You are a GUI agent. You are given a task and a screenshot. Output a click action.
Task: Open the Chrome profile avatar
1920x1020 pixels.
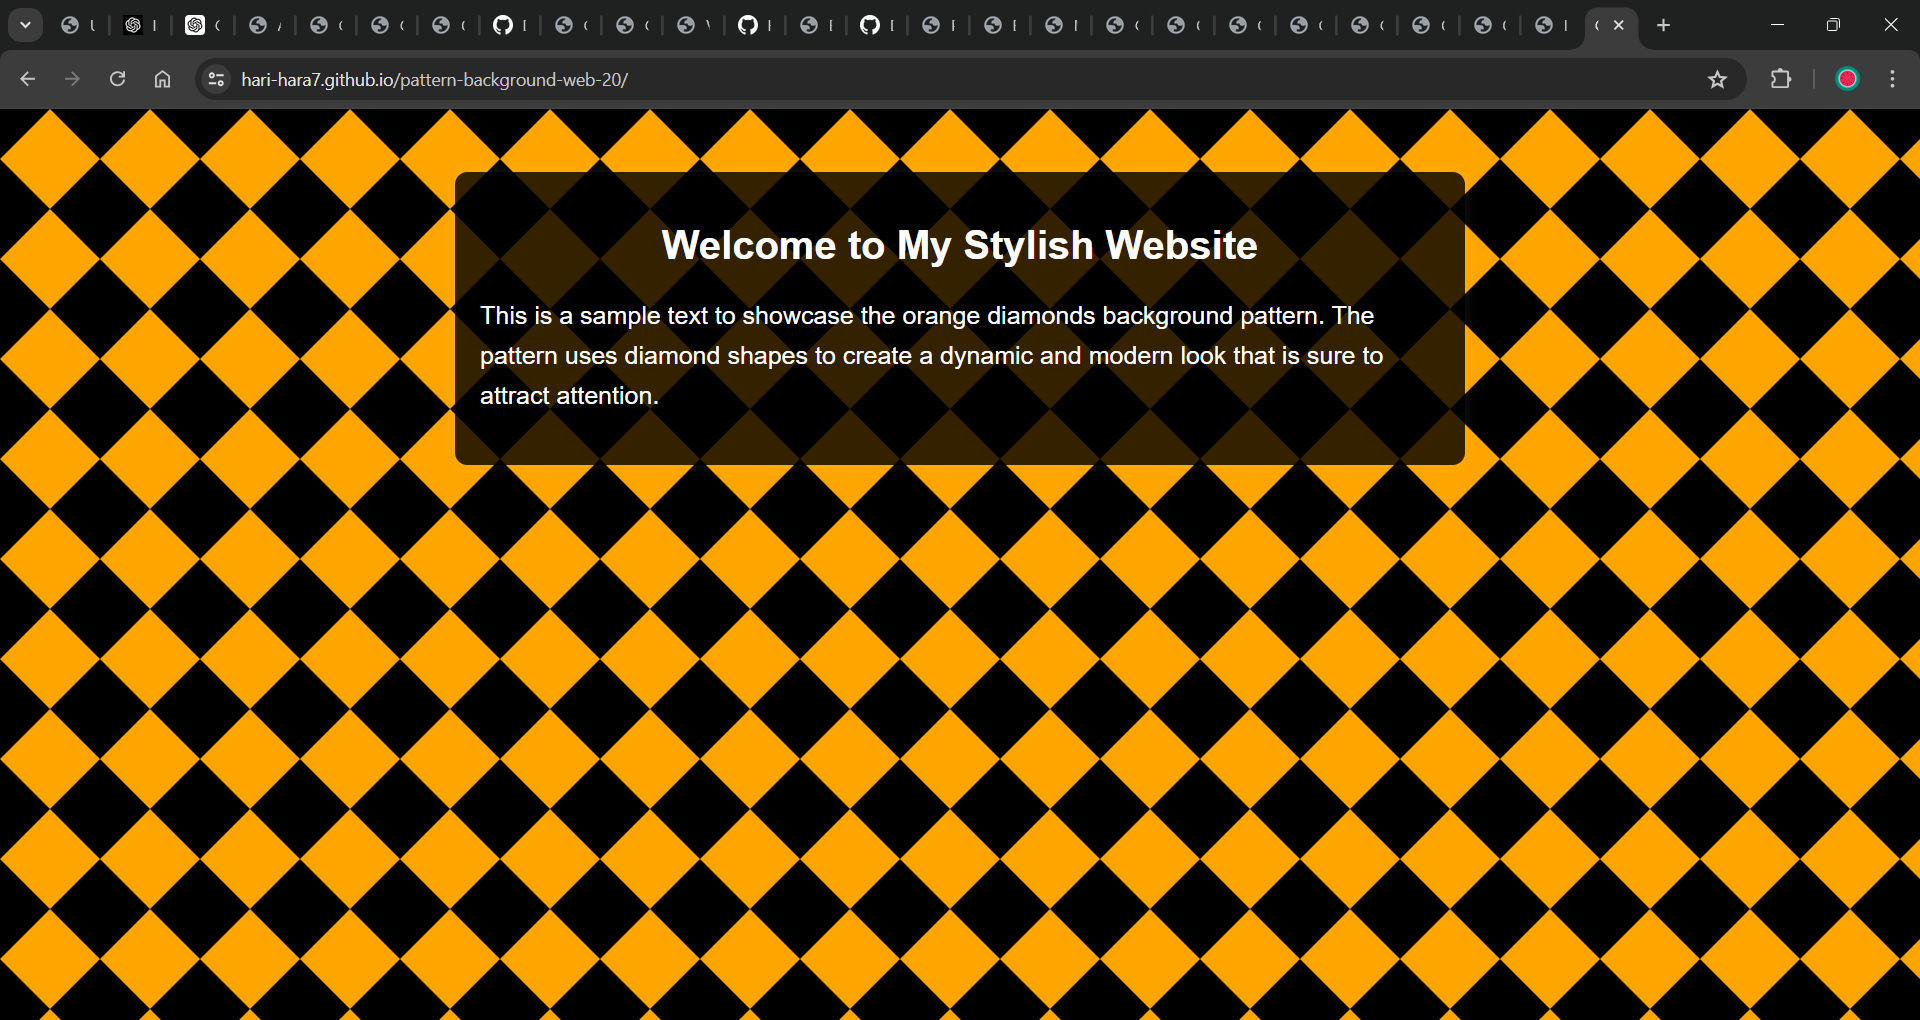[x=1847, y=79]
